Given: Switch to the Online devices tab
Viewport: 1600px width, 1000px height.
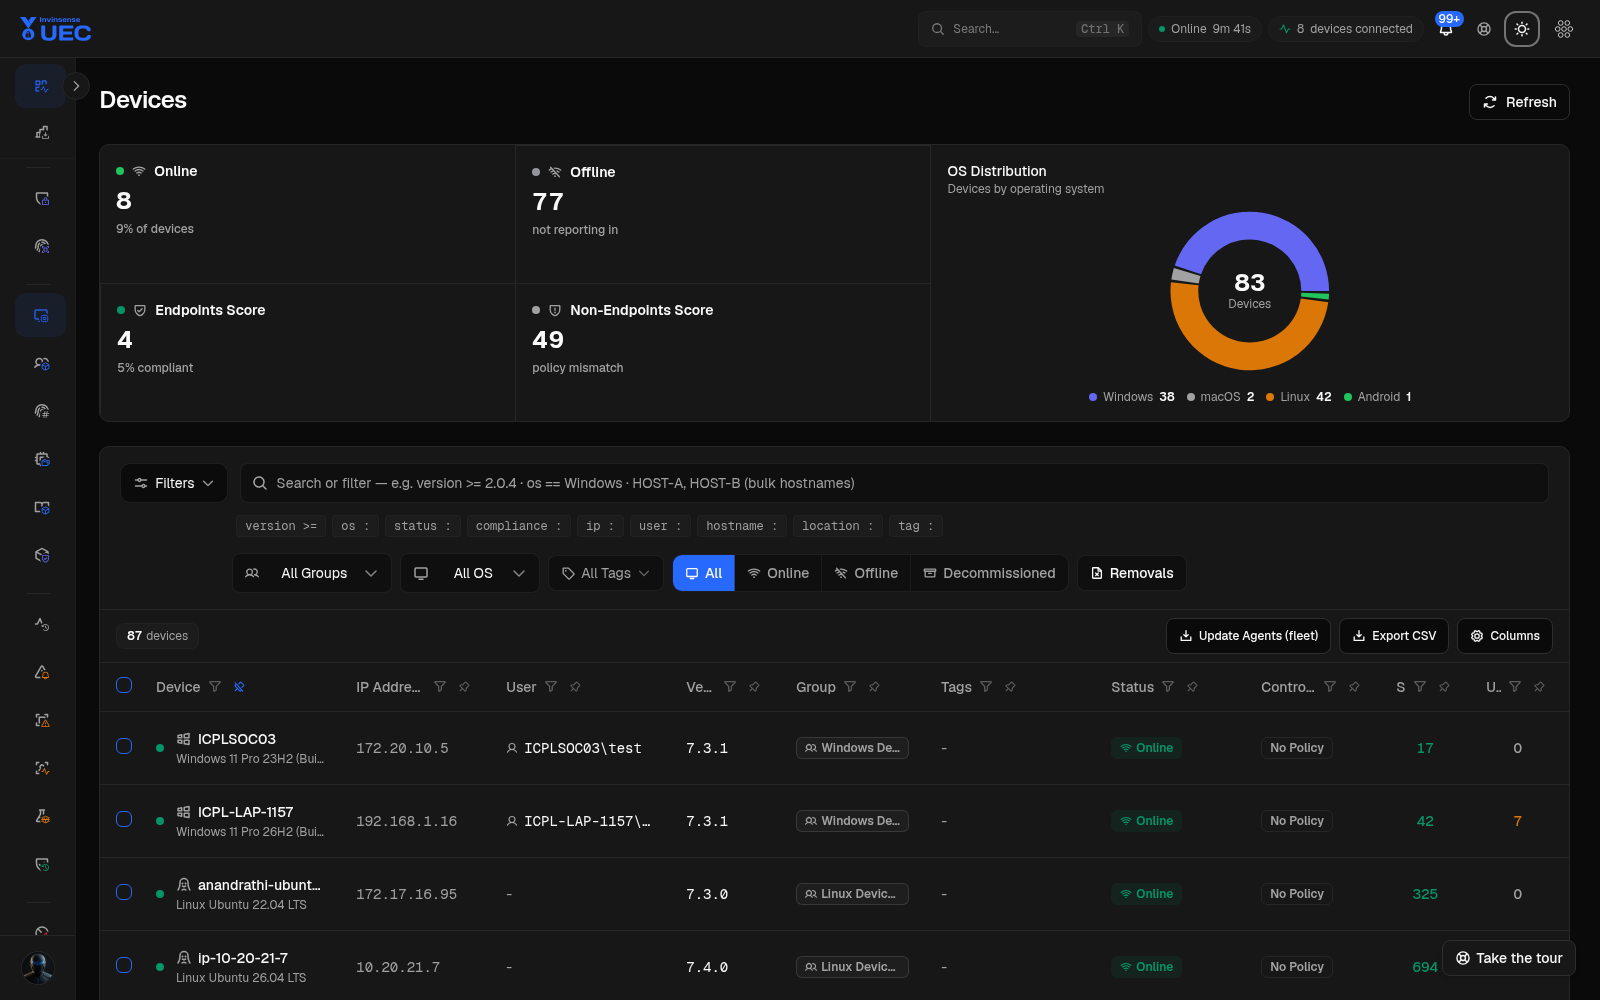Looking at the screenshot, I should coord(778,573).
